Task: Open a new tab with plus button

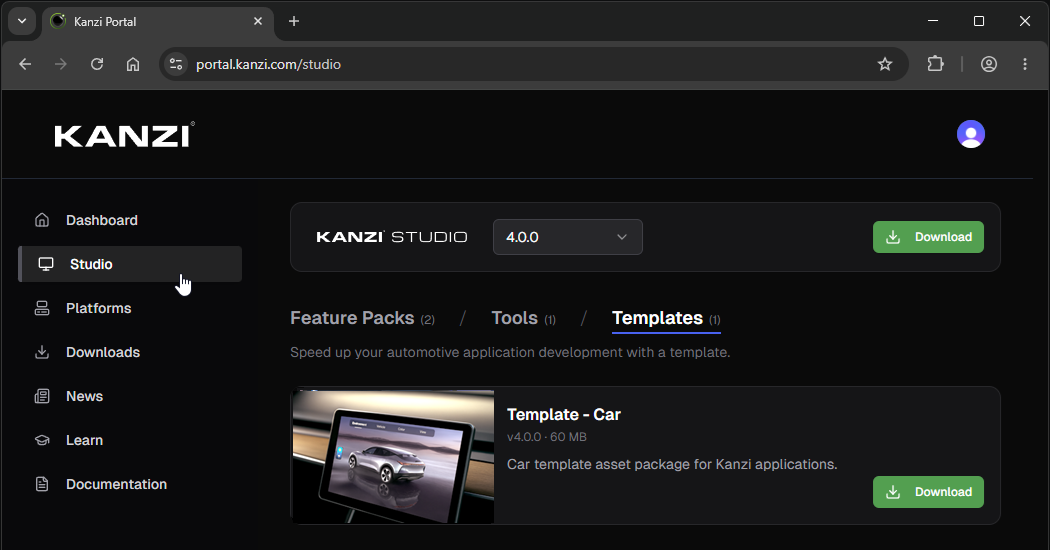Action: (293, 21)
